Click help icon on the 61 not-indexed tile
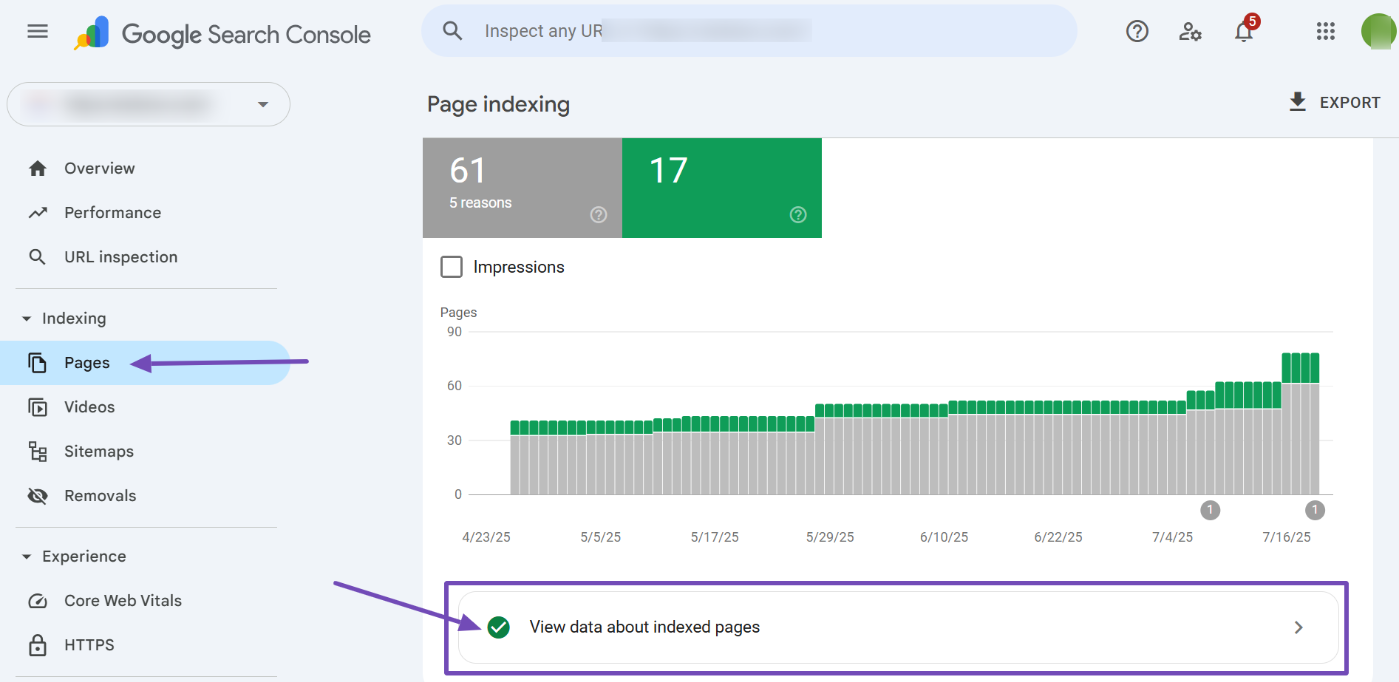This screenshot has height=682, width=1399. [x=598, y=214]
